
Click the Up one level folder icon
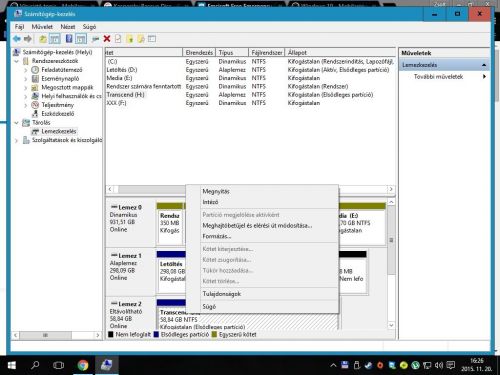(x=43, y=39)
